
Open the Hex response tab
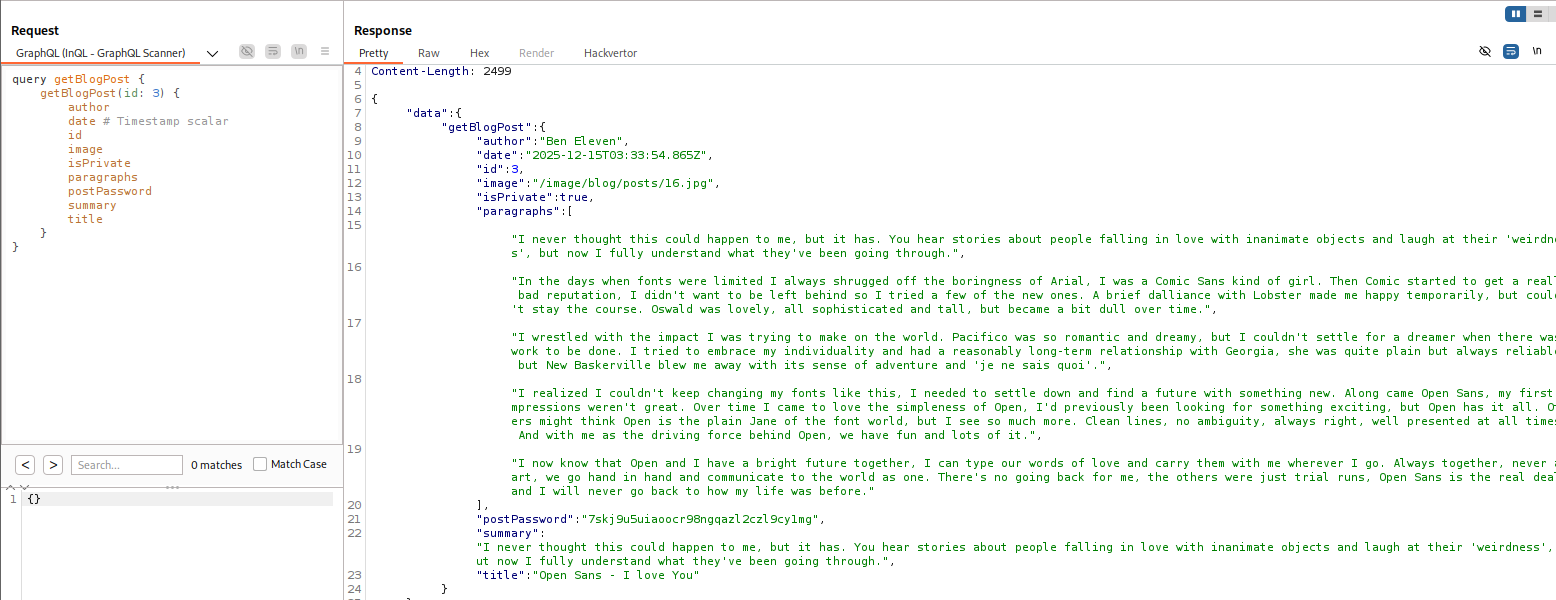(x=480, y=53)
